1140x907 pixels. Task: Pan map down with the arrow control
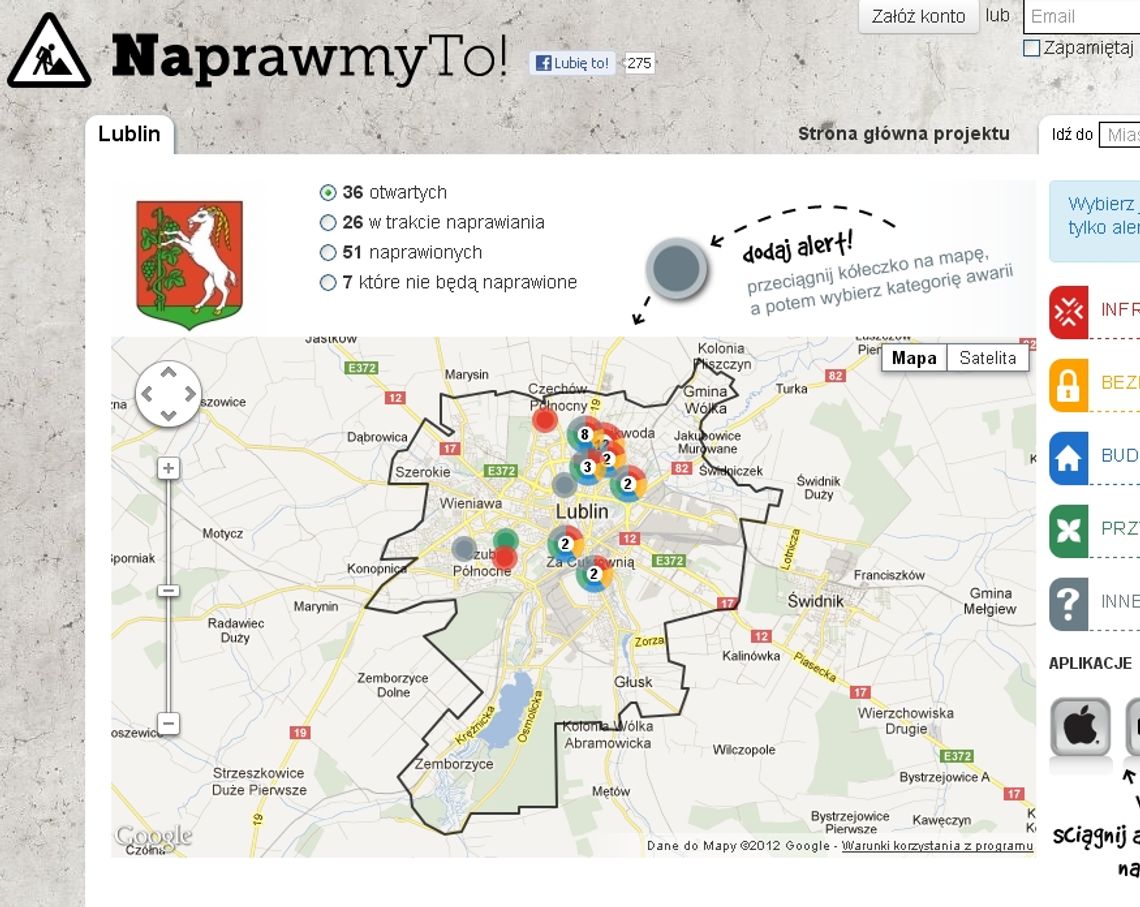pyautogui.click(x=169, y=416)
